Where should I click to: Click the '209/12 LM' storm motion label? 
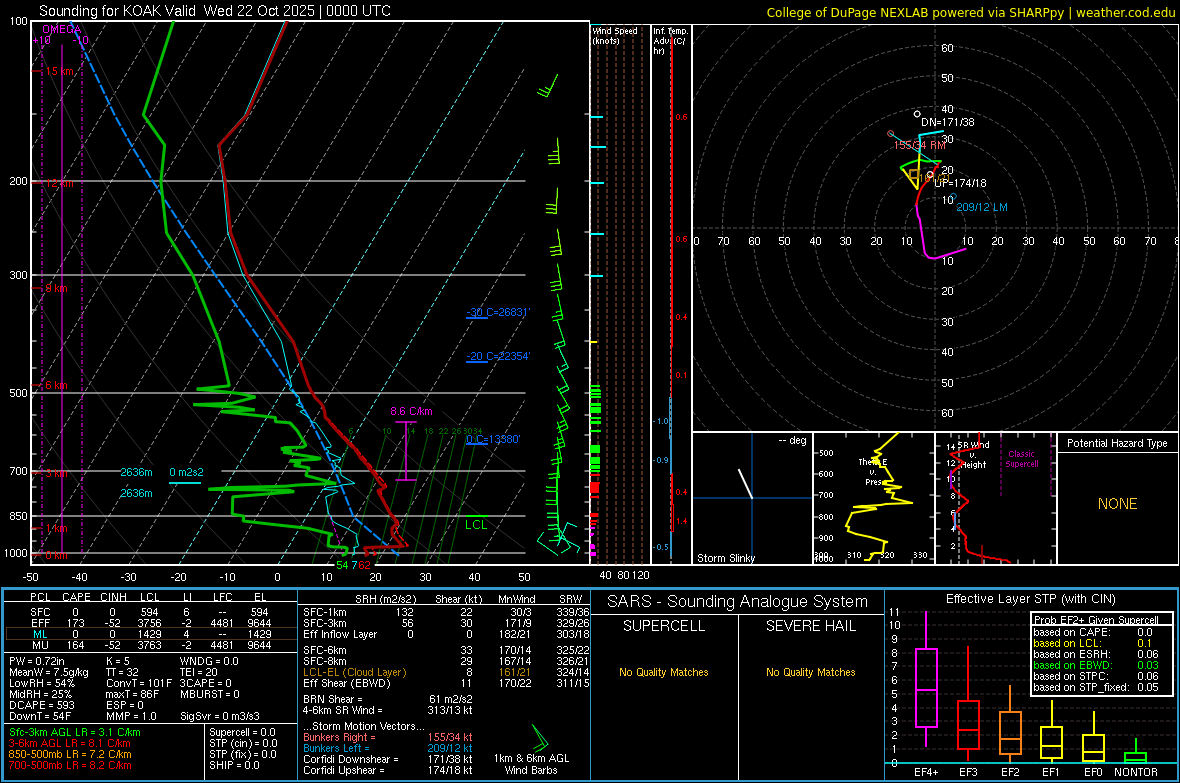[981, 207]
